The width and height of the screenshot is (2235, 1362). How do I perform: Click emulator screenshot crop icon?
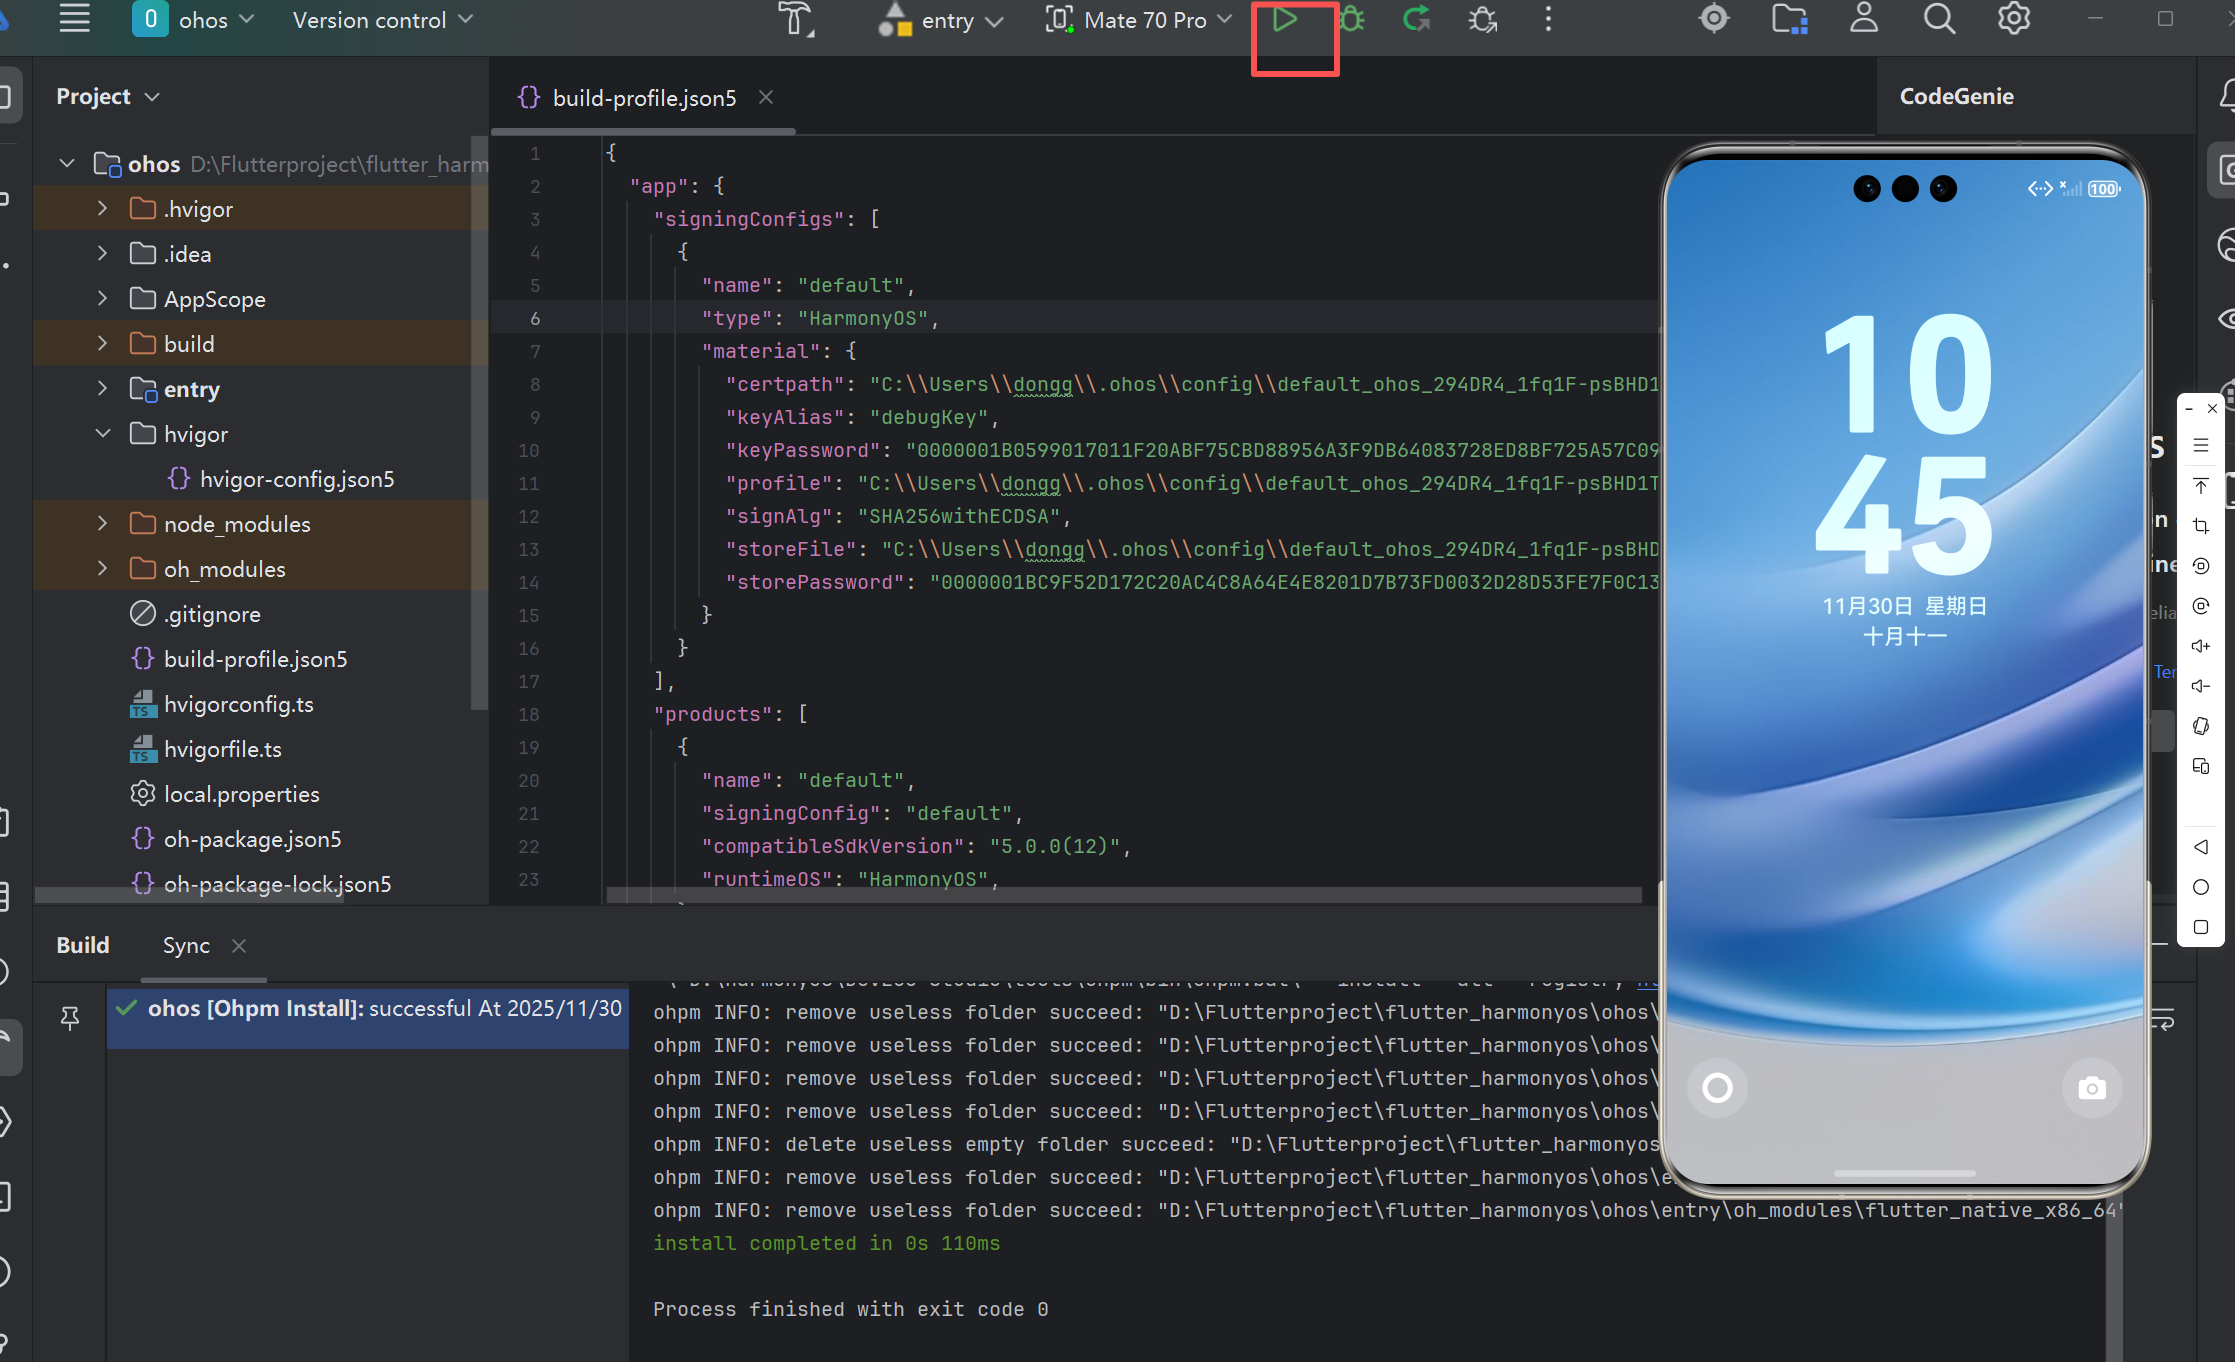2201,526
